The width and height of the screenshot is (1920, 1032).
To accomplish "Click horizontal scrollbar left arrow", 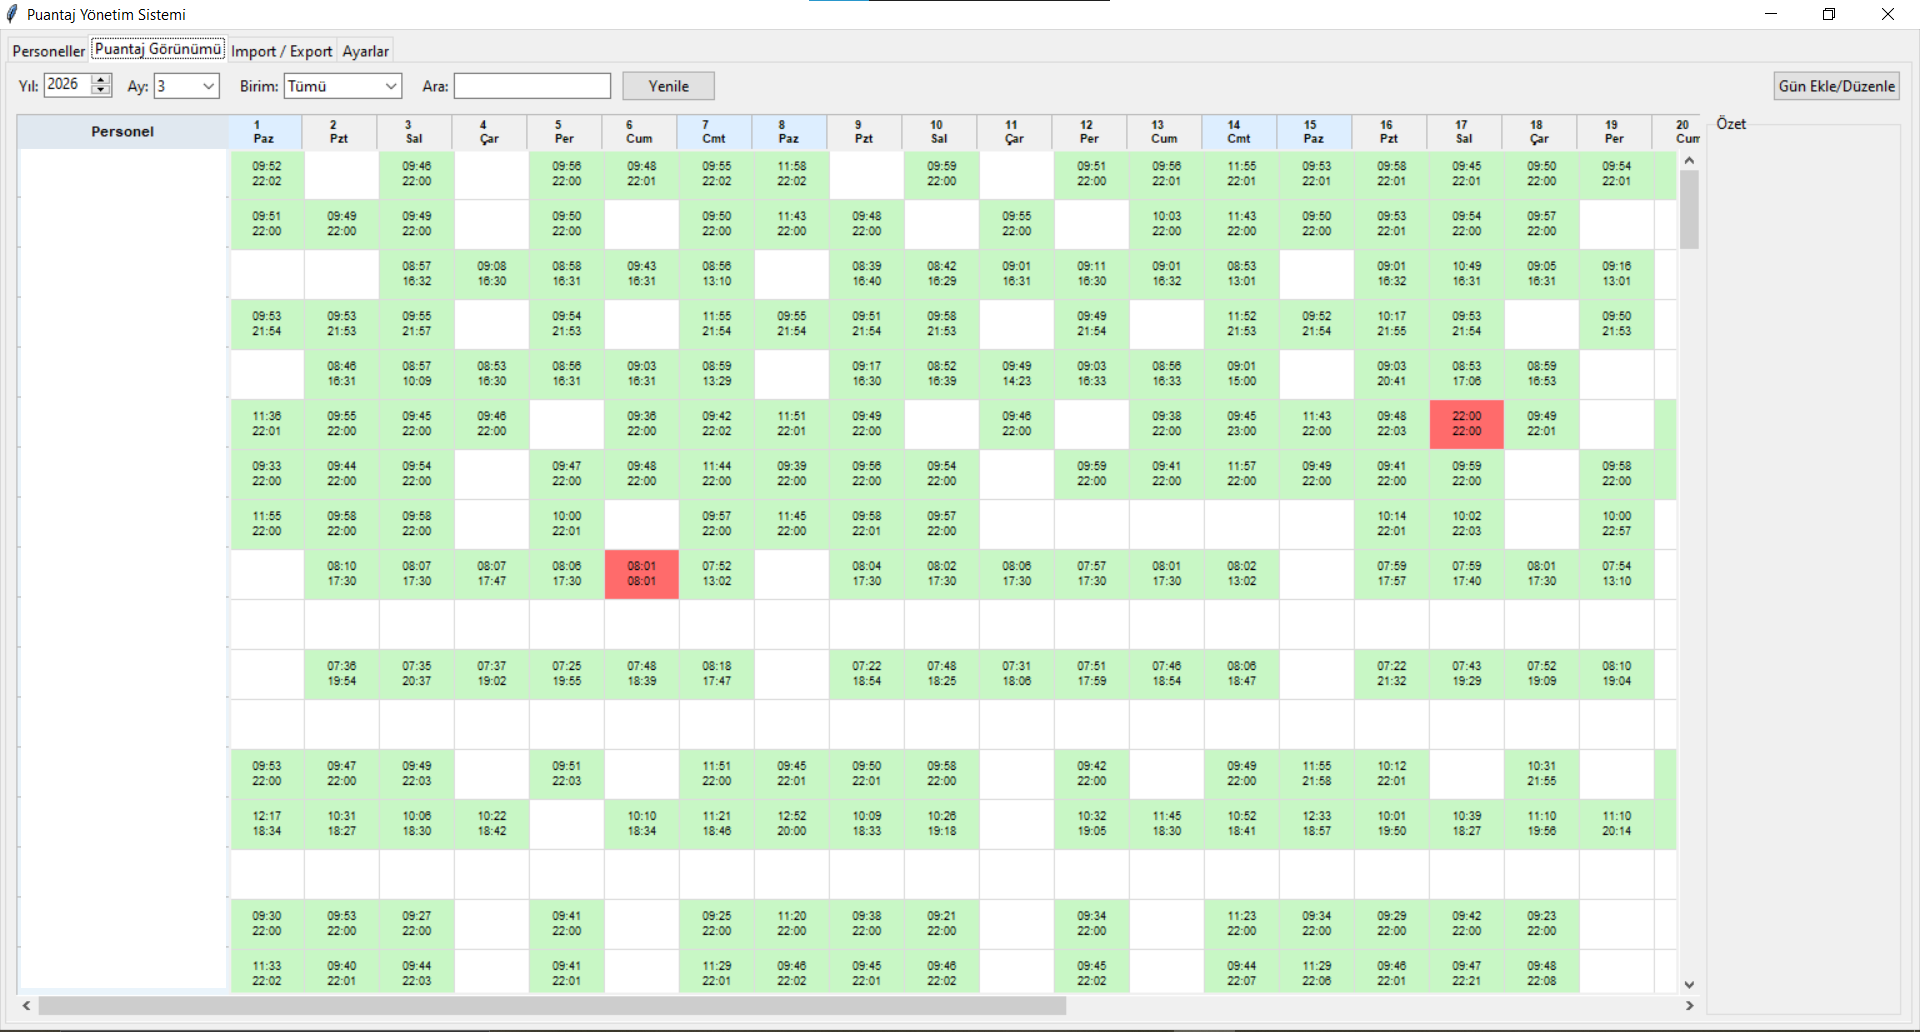I will click(x=27, y=1006).
